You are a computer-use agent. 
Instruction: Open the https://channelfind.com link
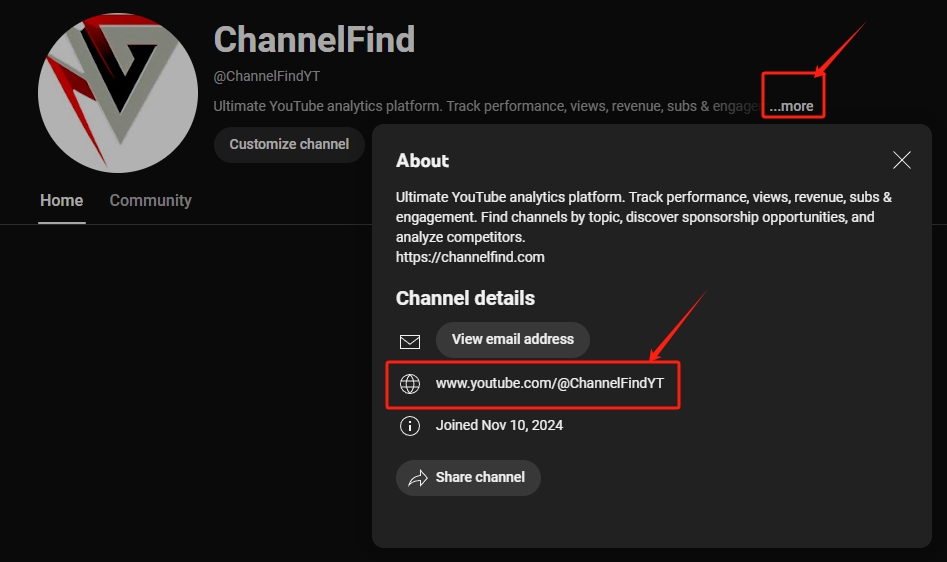click(x=470, y=257)
